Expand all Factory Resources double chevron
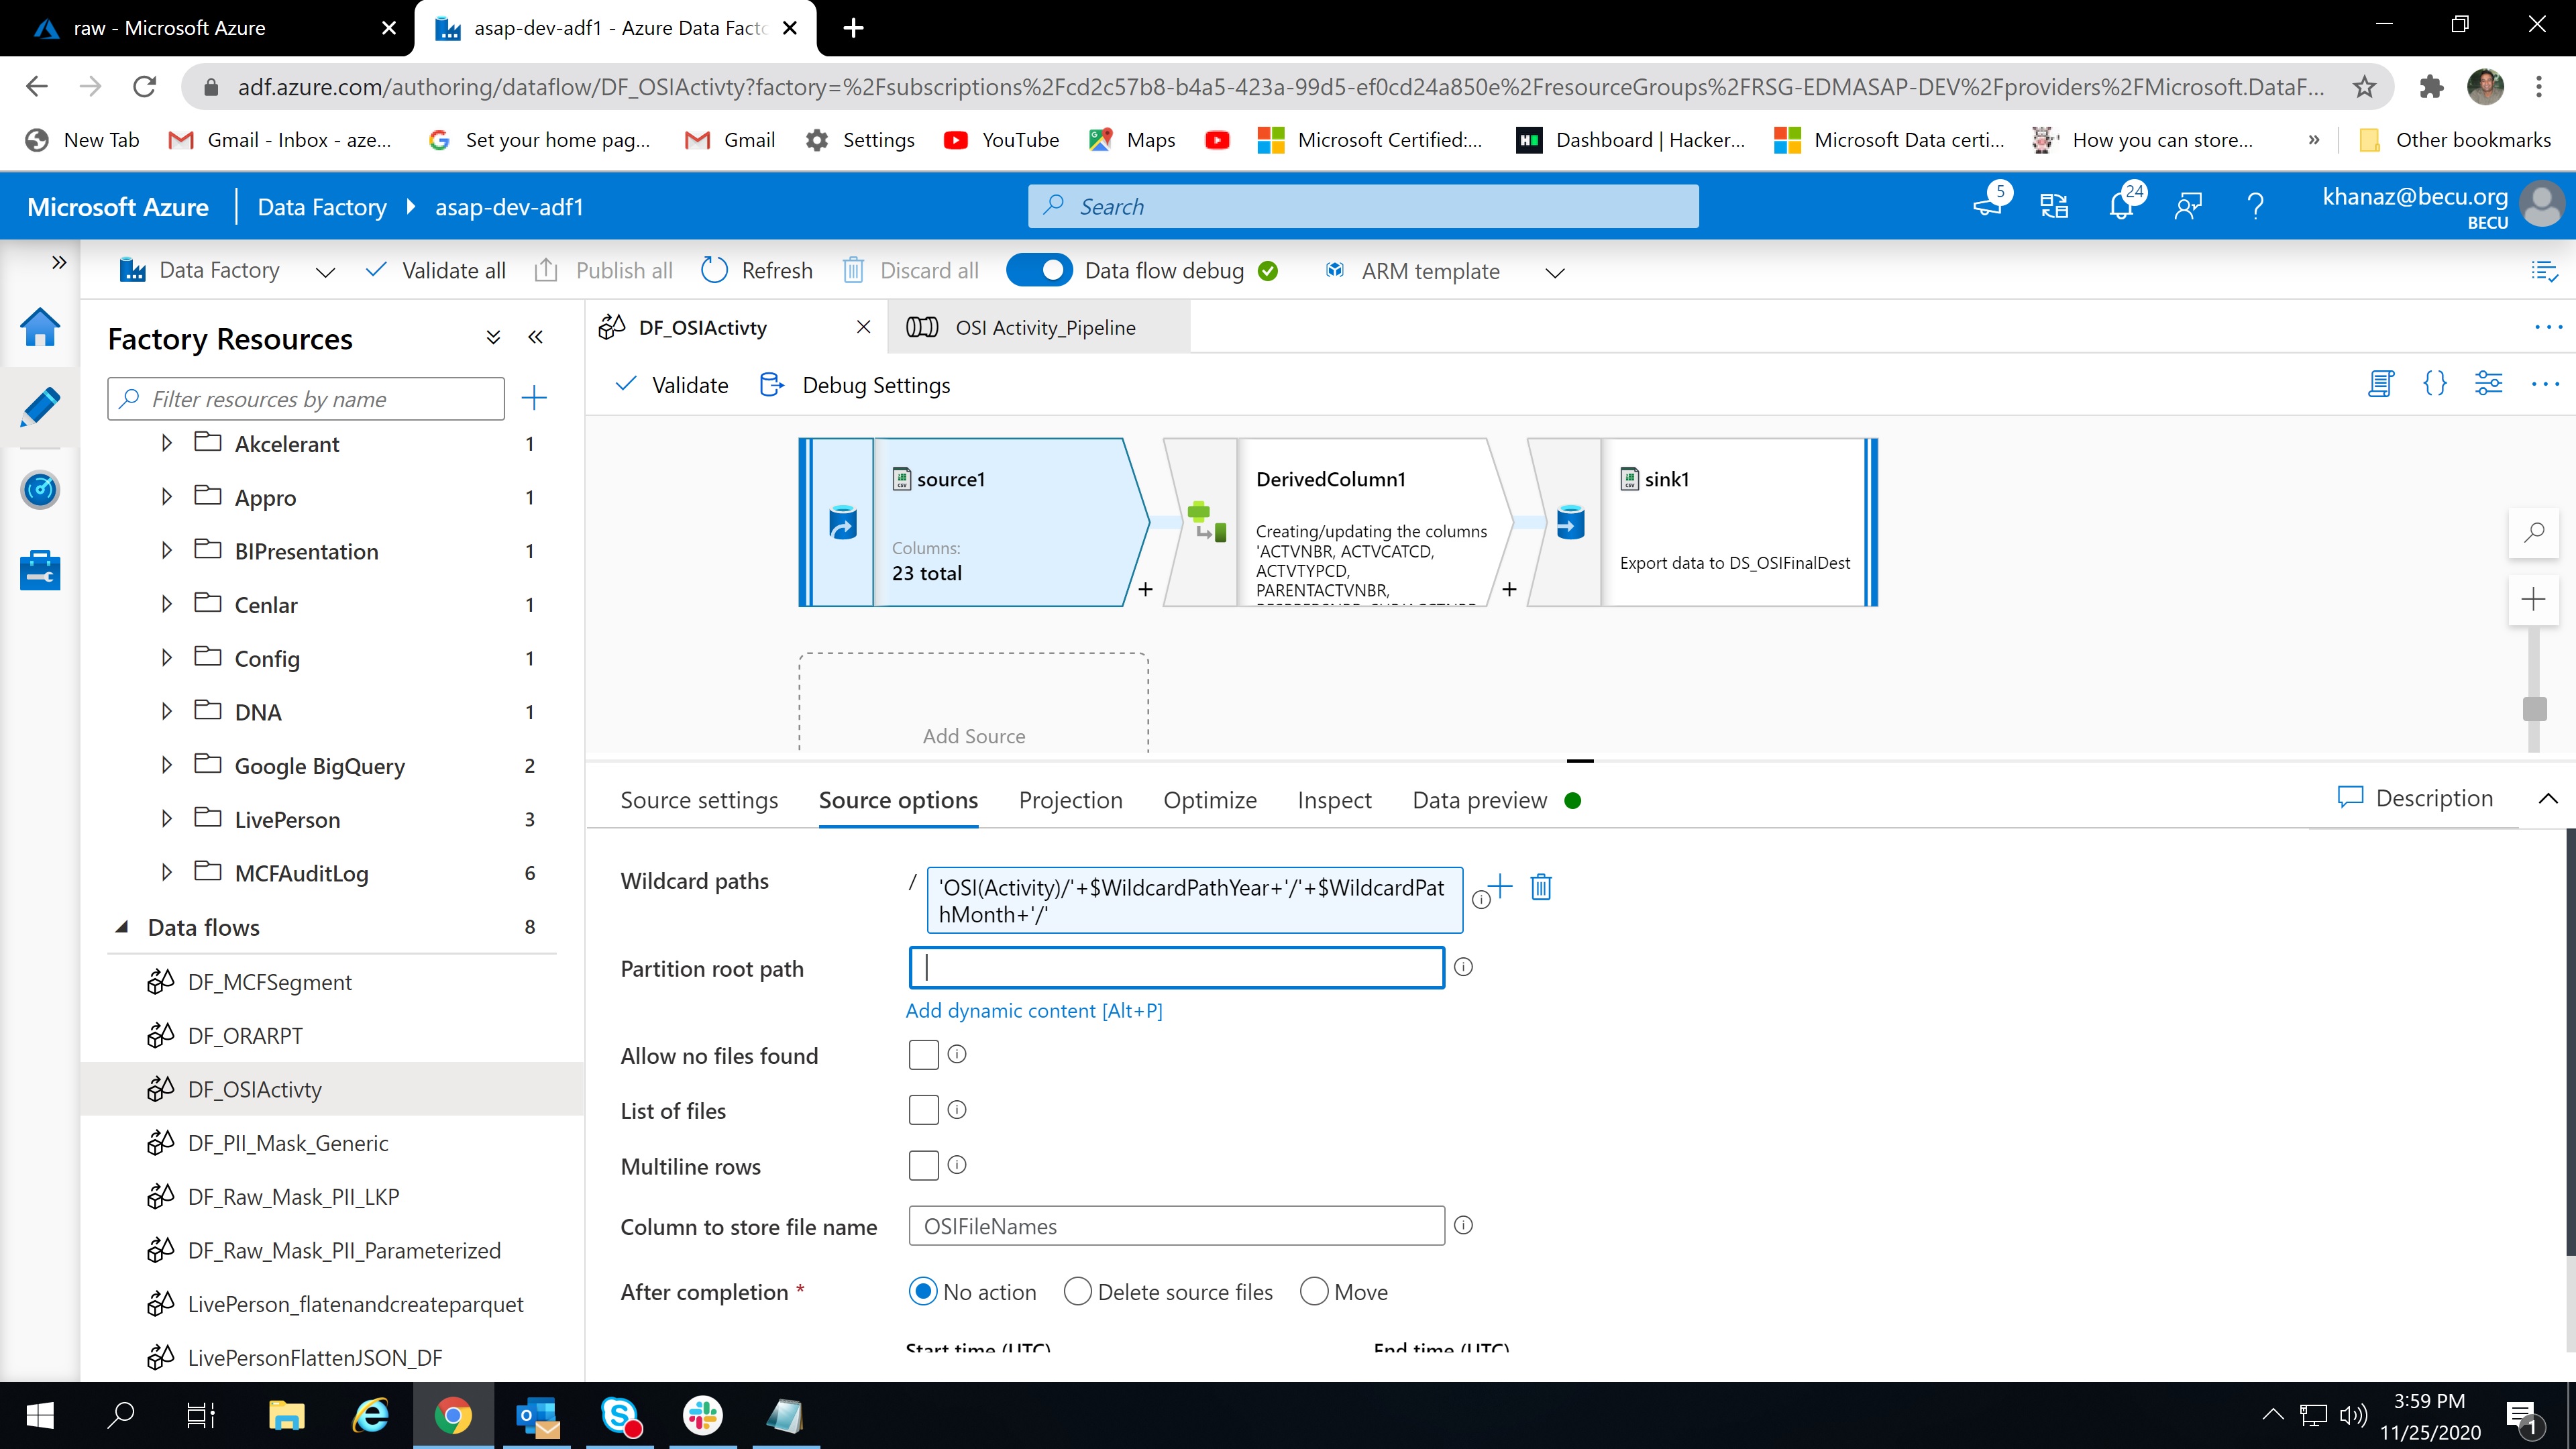2576x1449 pixels. tap(493, 337)
